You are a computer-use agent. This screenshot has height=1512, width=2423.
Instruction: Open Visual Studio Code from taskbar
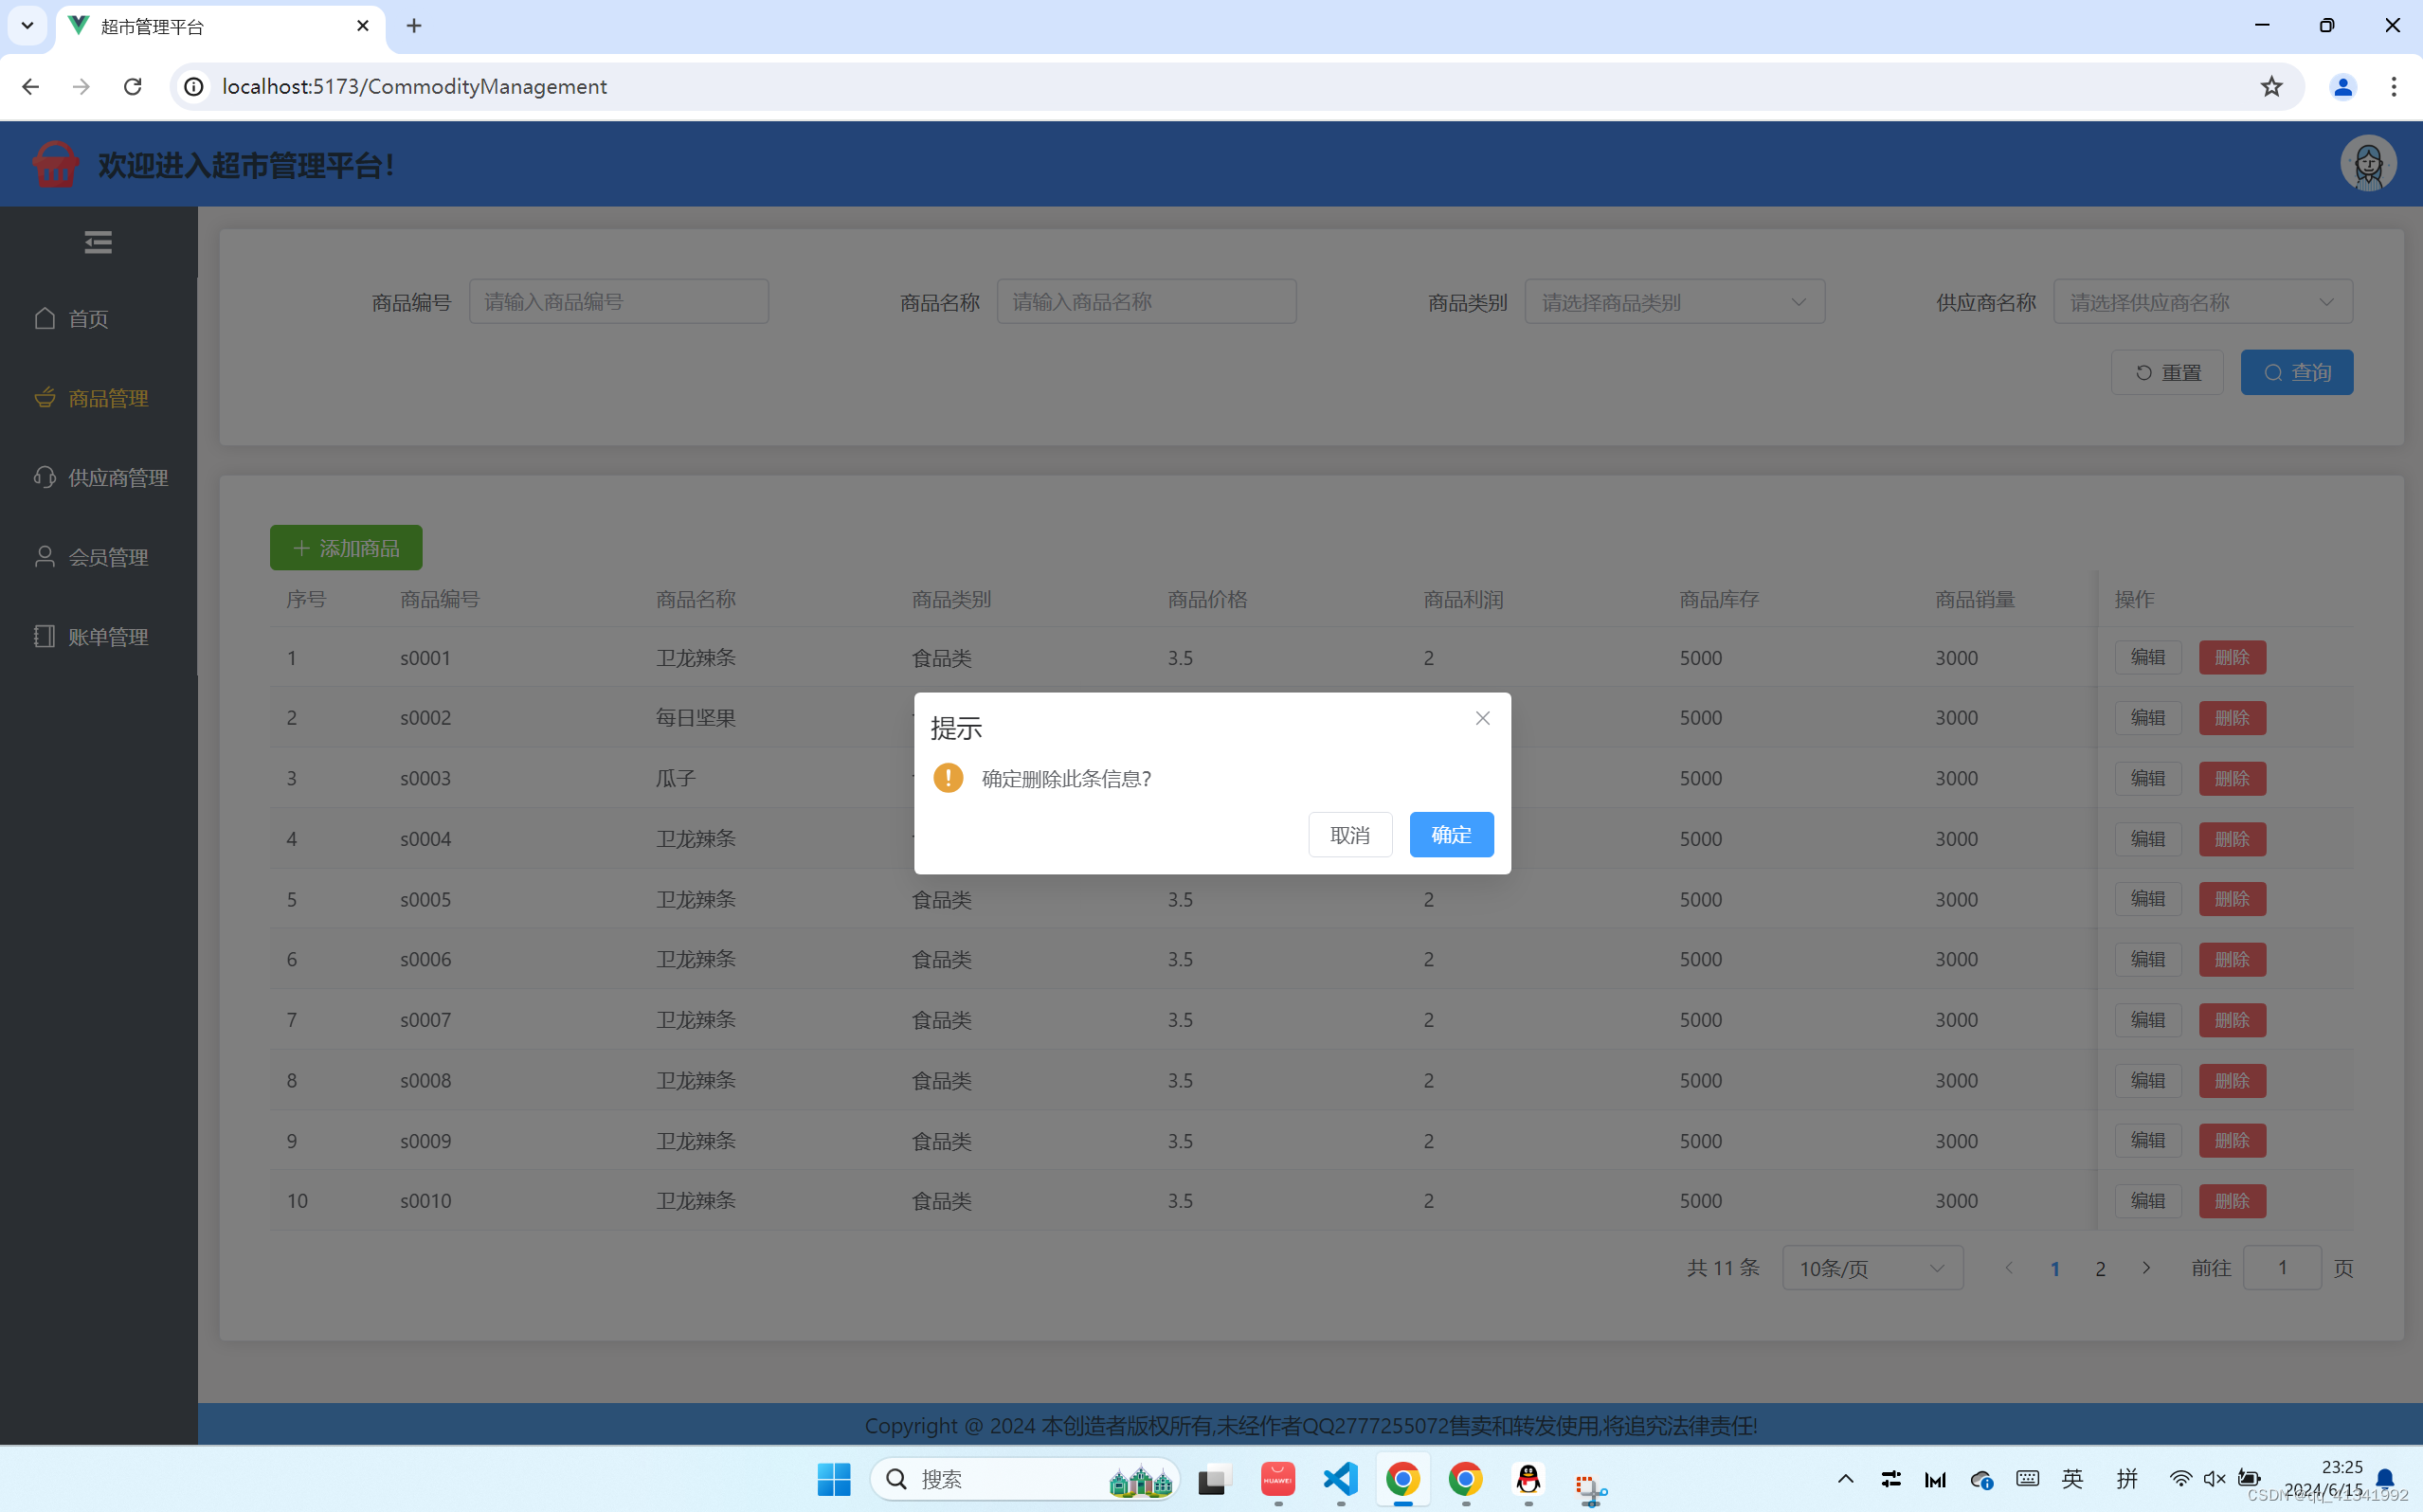(x=1340, y=1479)
